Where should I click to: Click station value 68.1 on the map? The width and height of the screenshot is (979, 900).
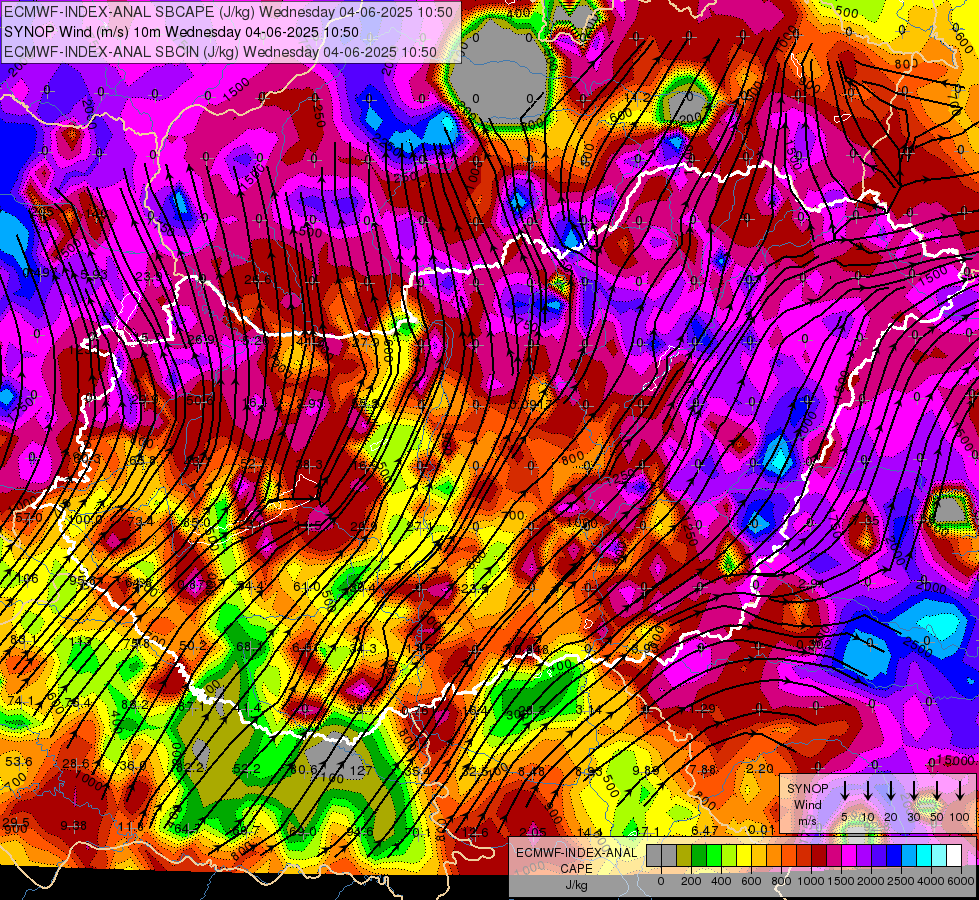(x=250, y=646)
